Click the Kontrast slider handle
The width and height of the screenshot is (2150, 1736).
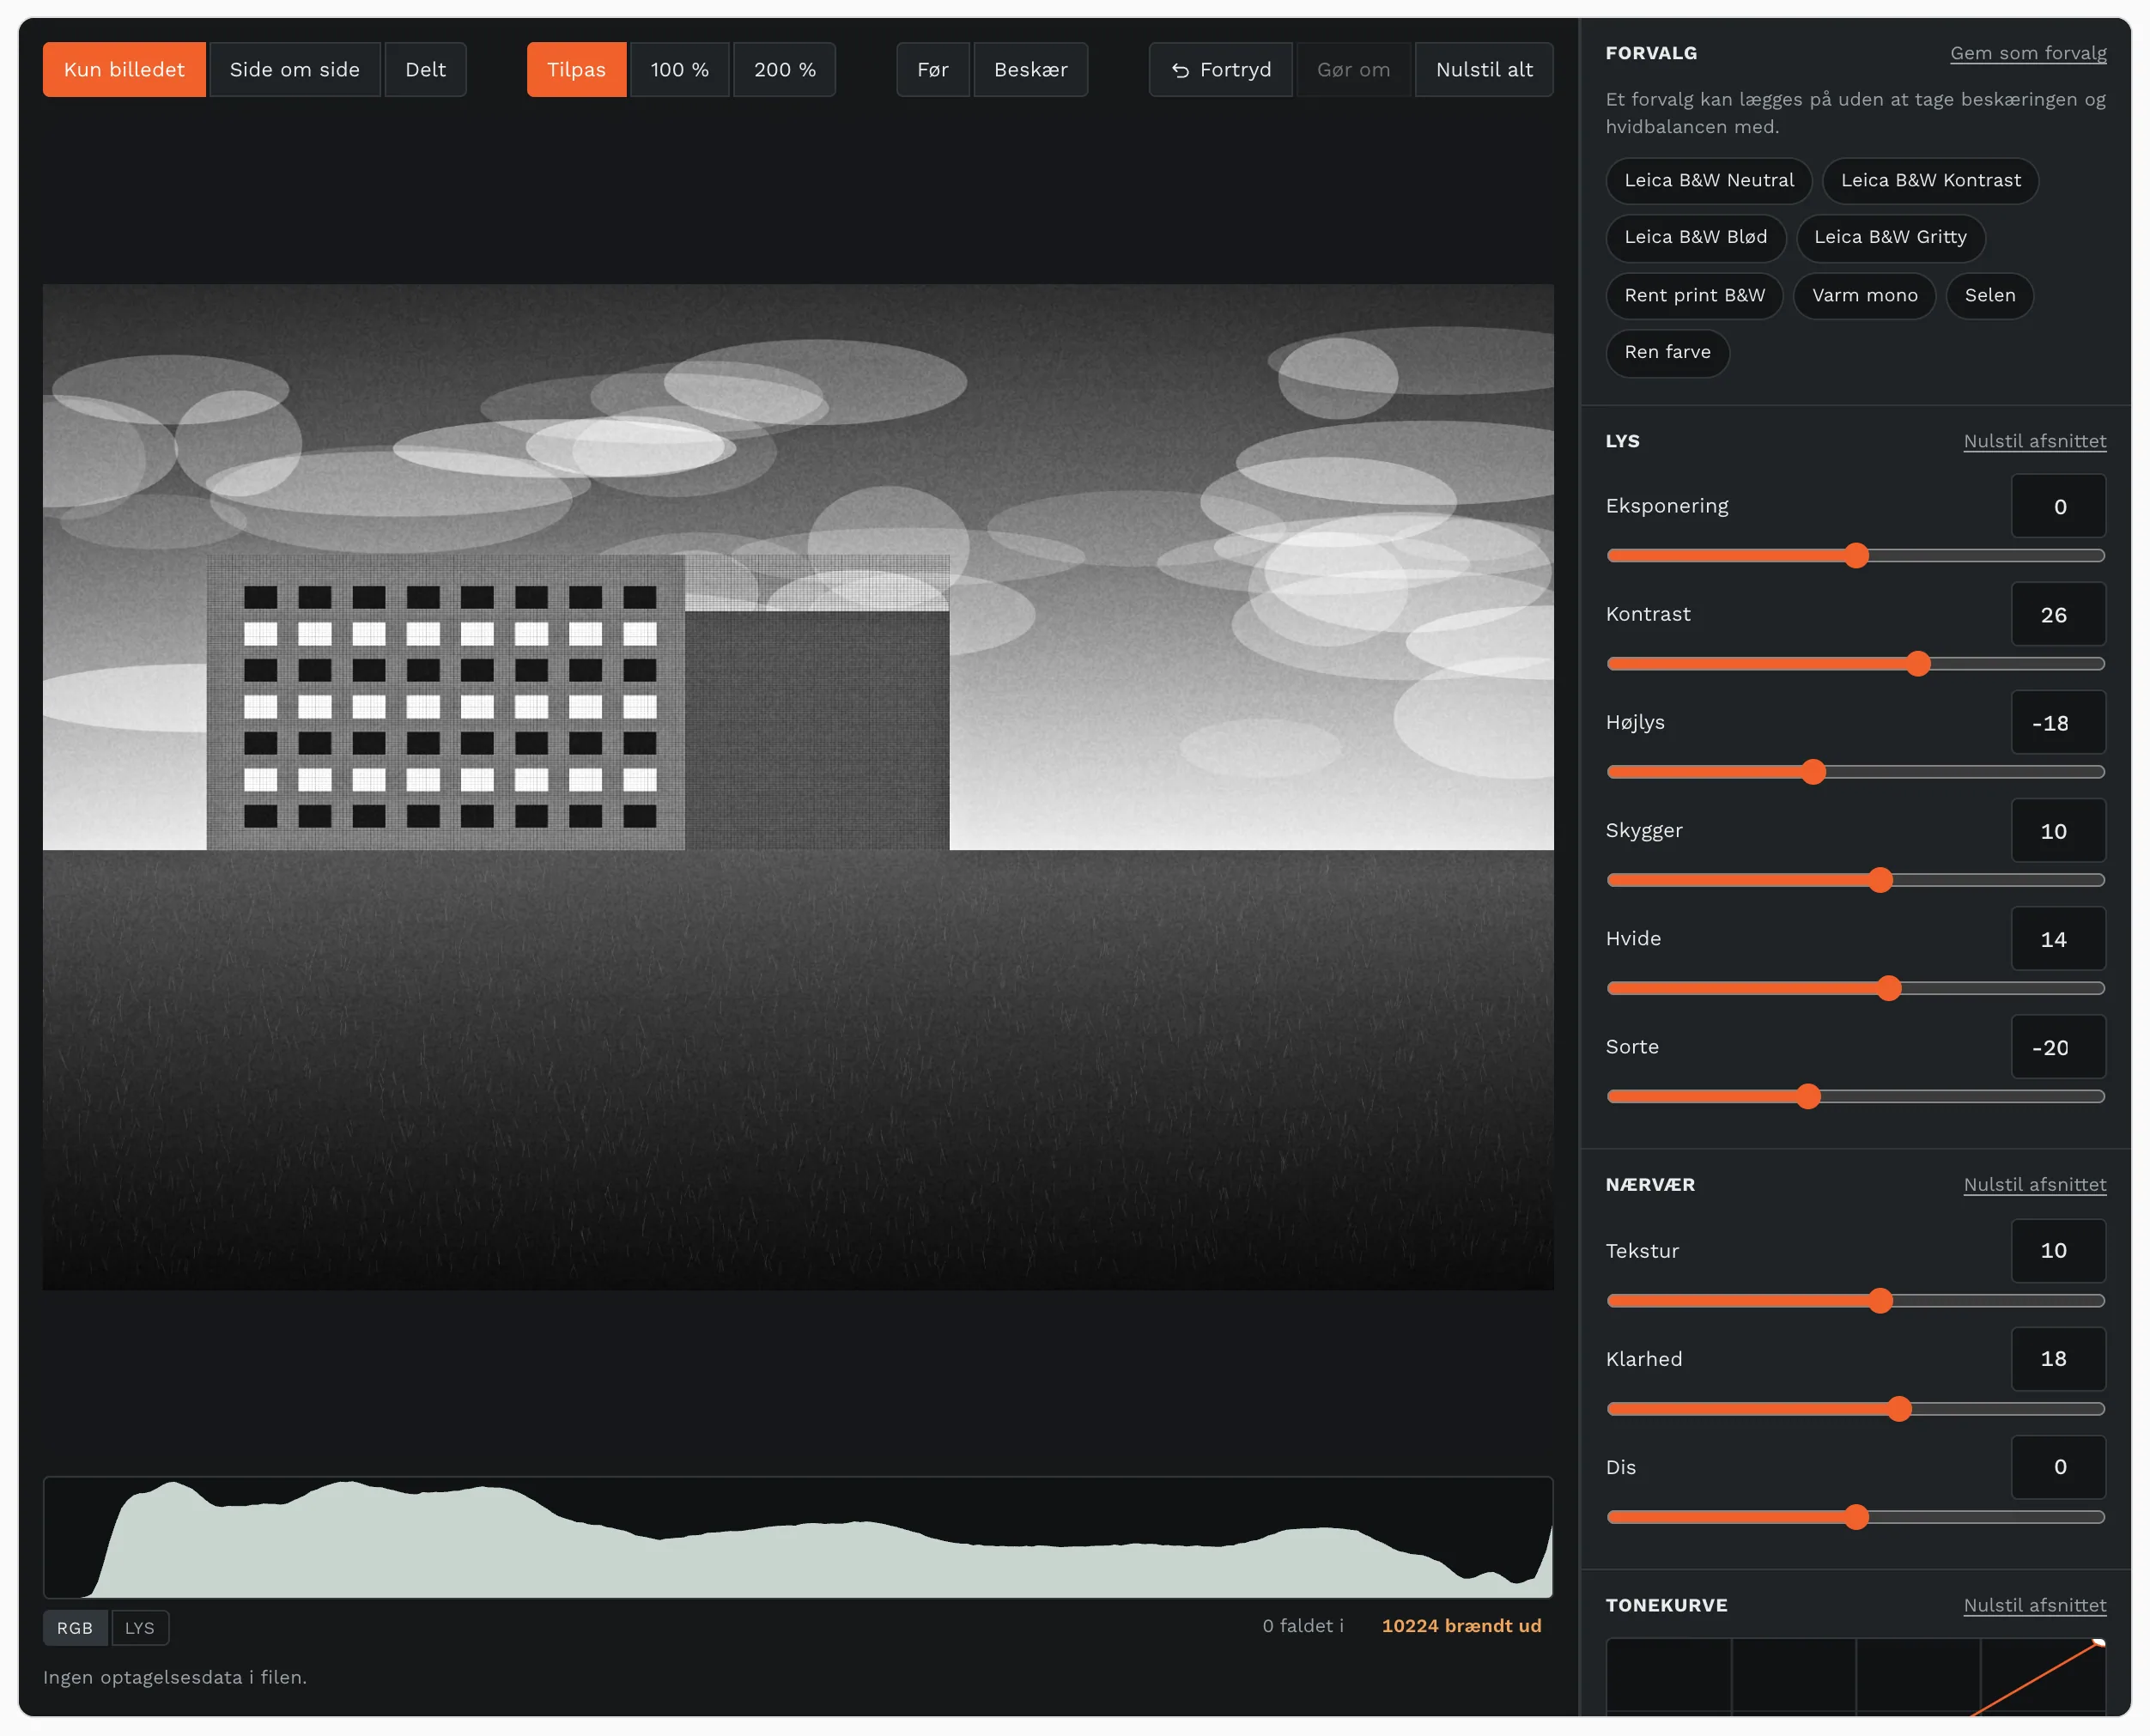coord(1917,664)
